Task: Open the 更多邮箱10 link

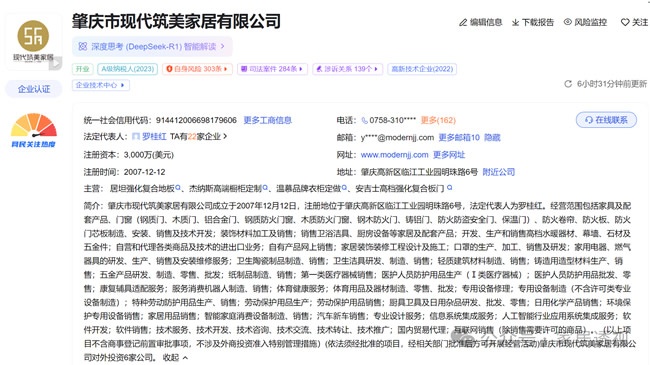Action: pos(459,138)
